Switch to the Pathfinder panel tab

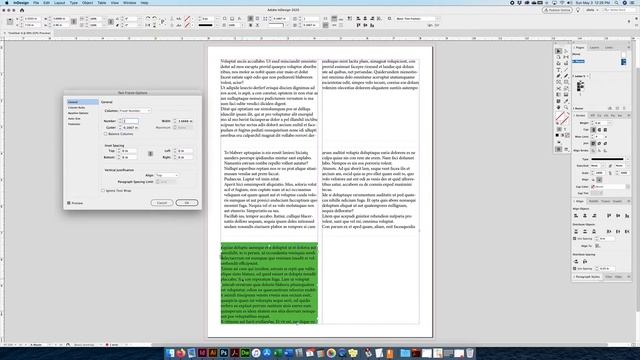coord(593,201)
